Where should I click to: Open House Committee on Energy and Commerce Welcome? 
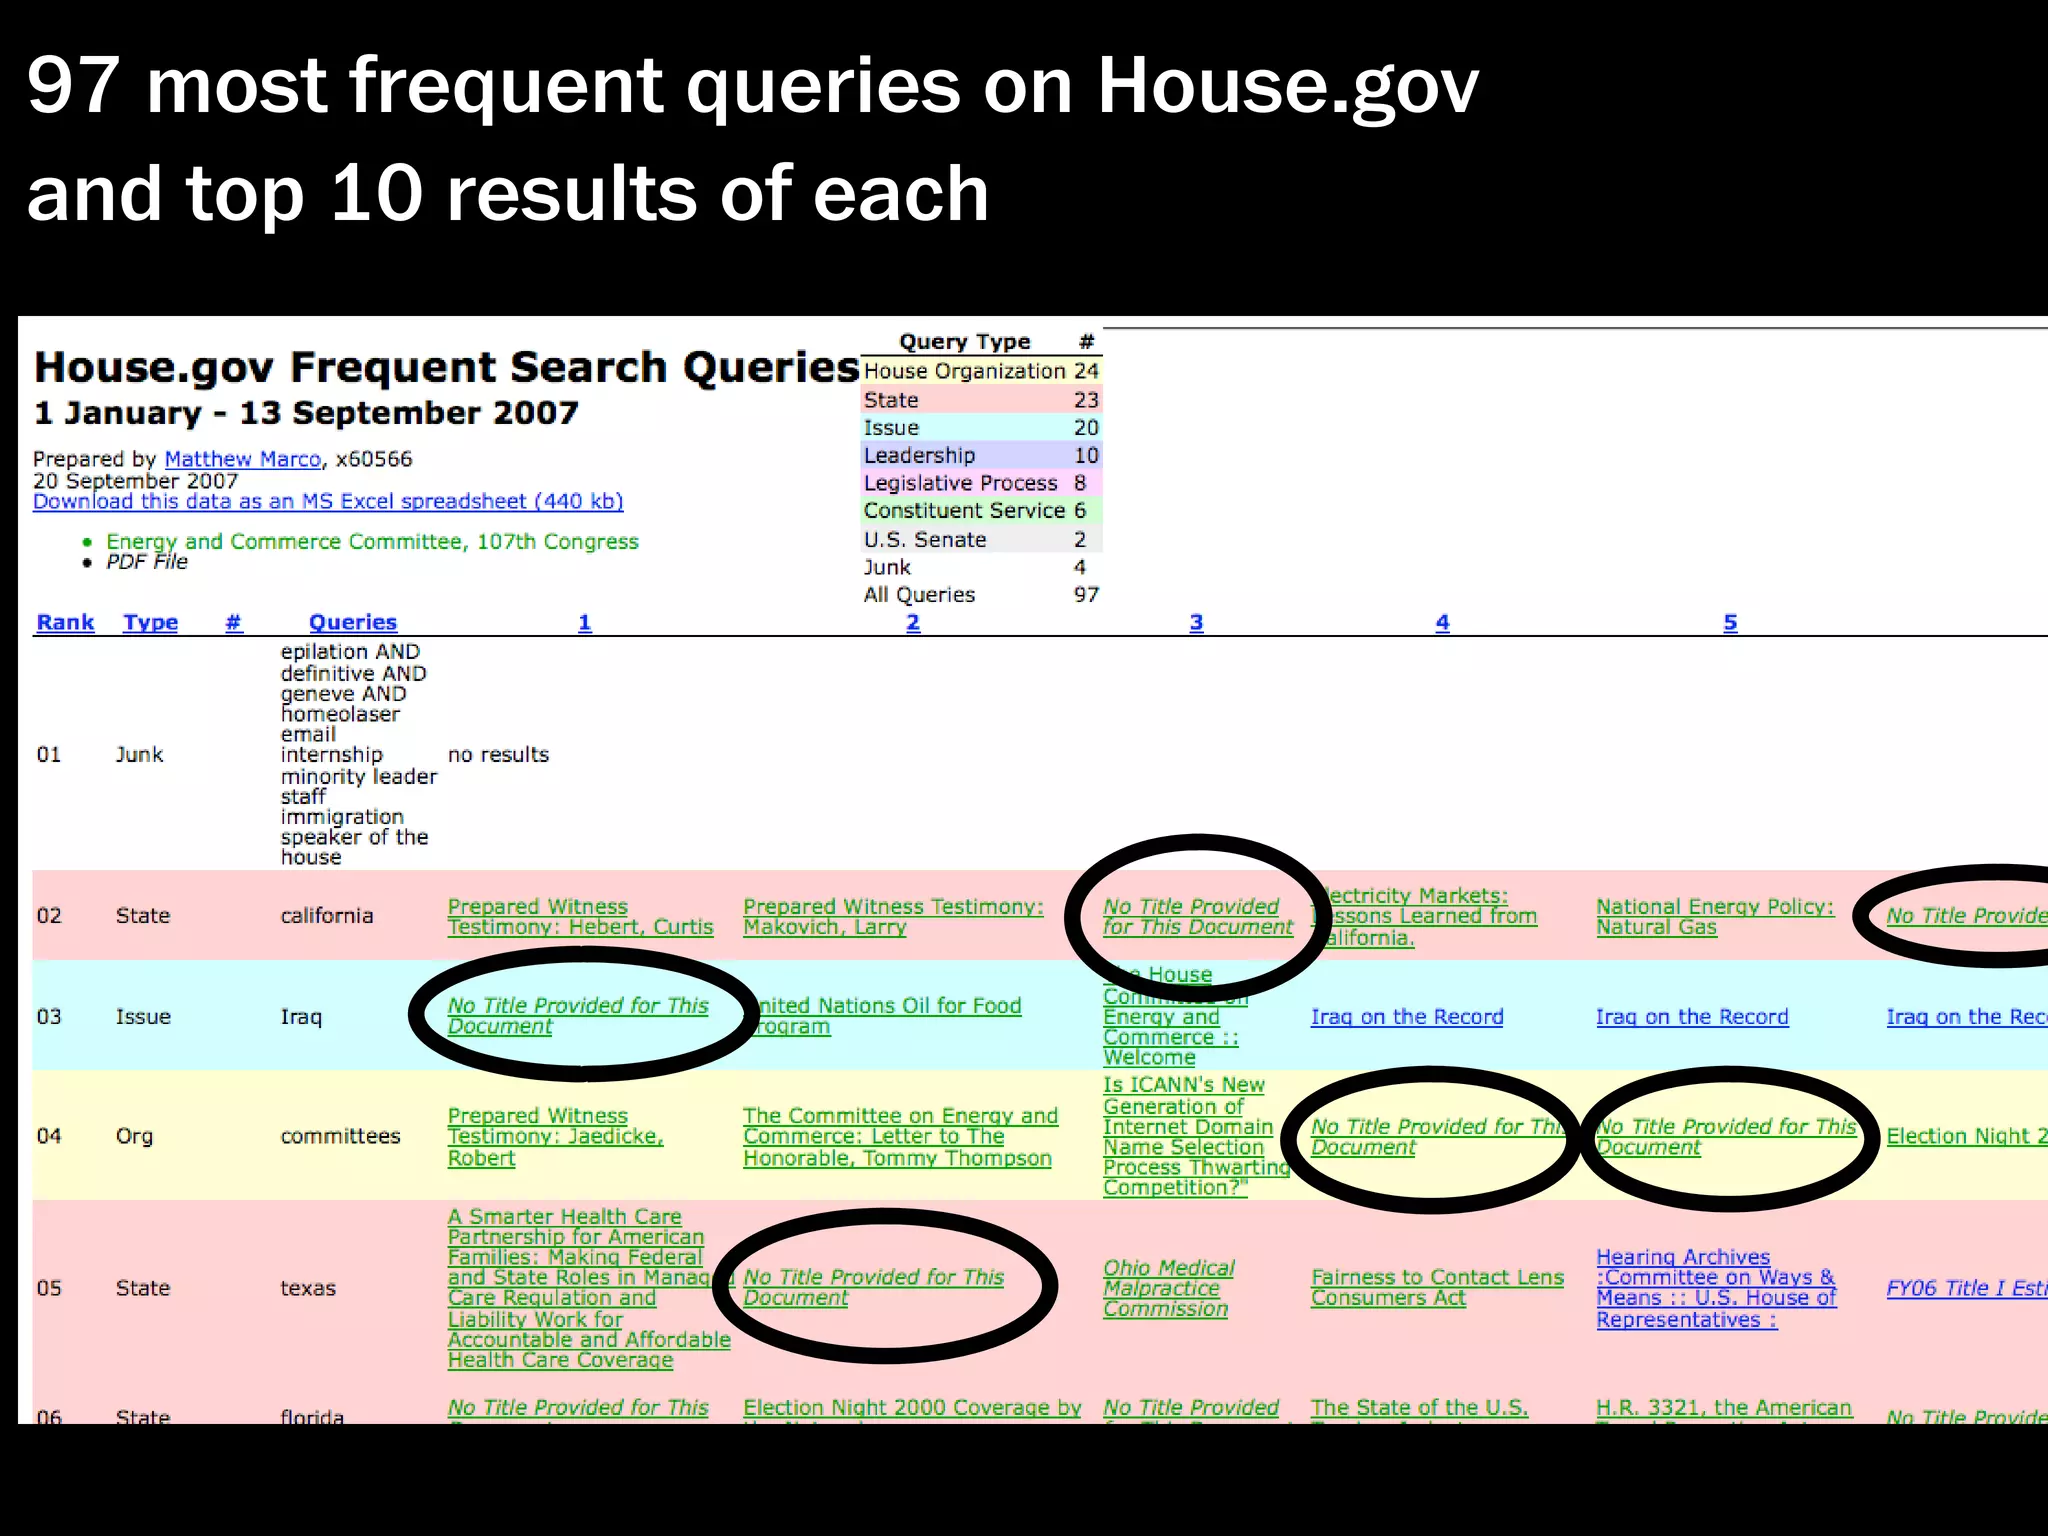tap(1174, 1015)
